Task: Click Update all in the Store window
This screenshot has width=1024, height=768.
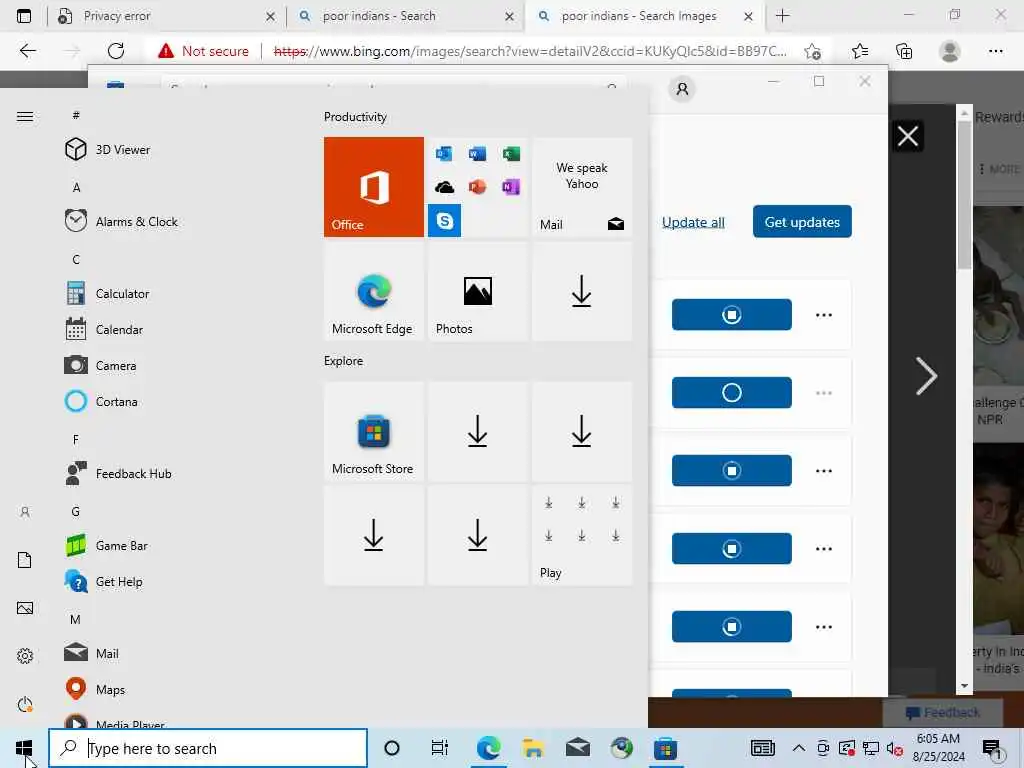Action: point(693,222)
